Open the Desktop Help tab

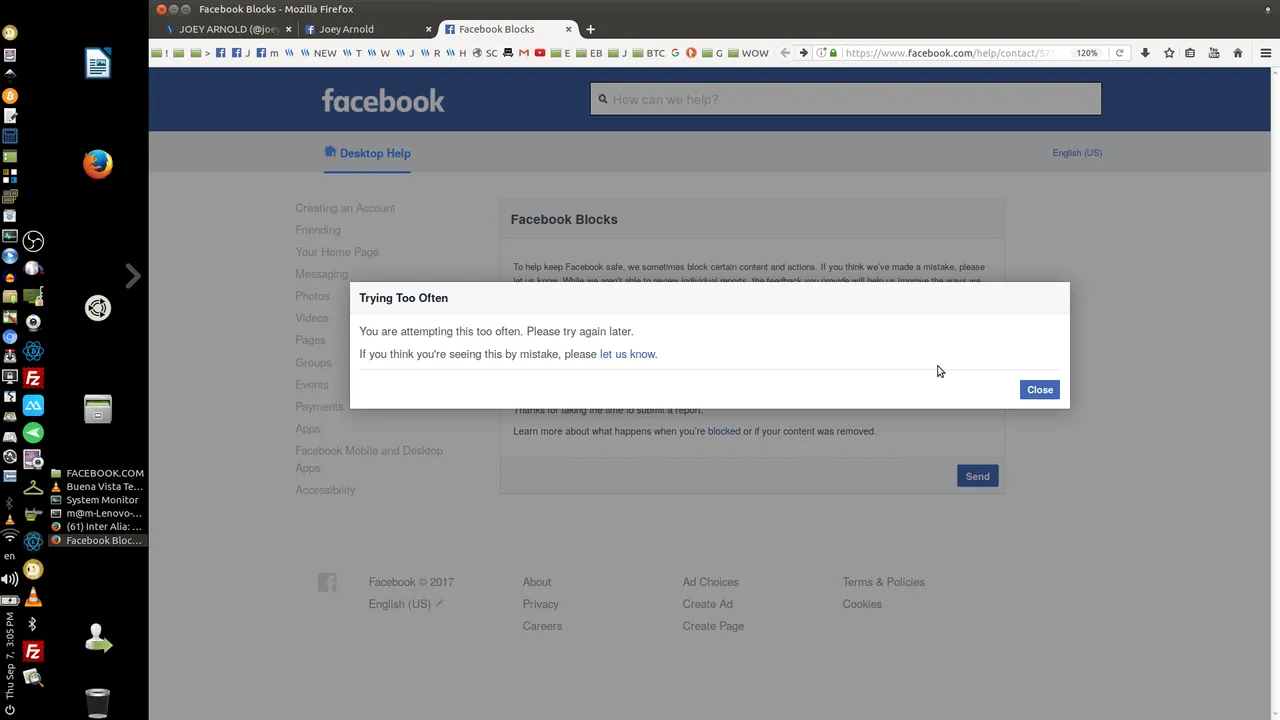click(367, 153)
